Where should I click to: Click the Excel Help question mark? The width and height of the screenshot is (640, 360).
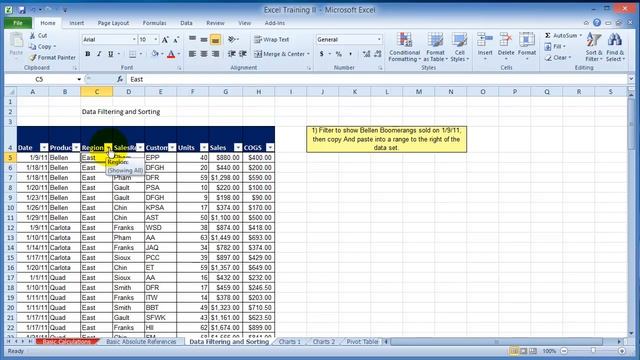pos(597,23)
